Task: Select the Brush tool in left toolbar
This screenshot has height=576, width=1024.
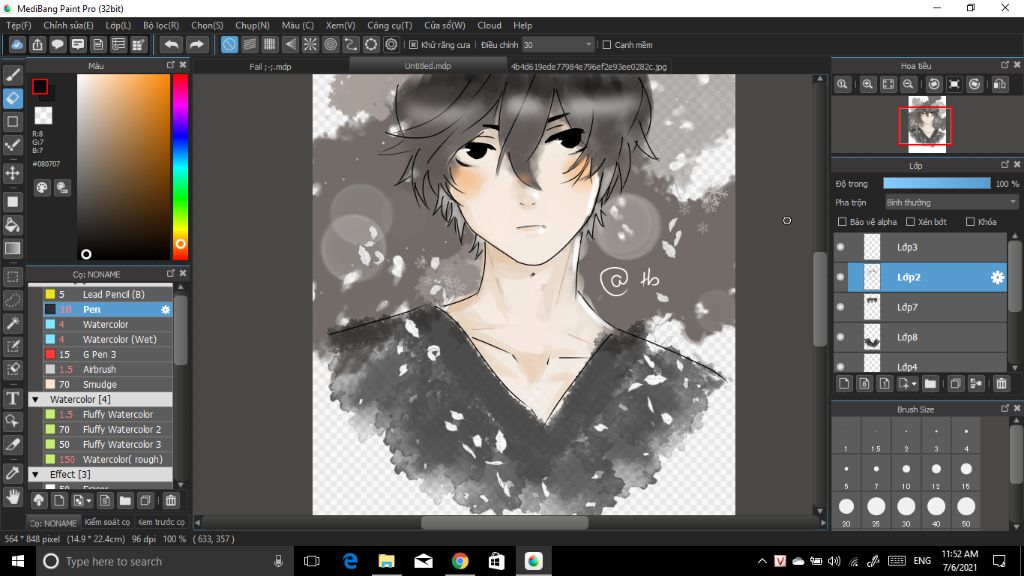Action: tap(12, 75)
